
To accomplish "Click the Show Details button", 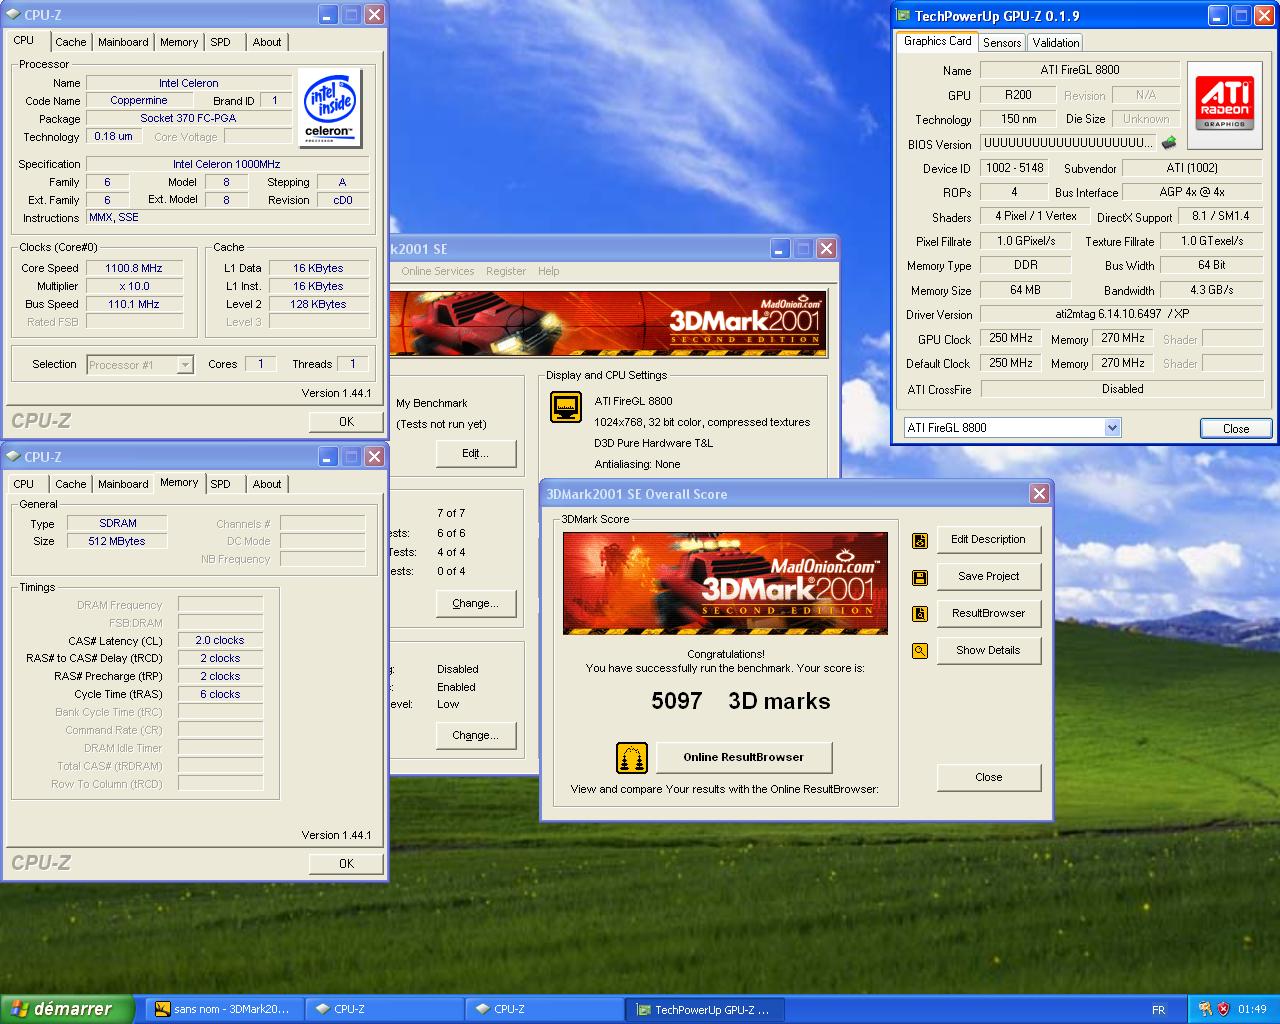I will tap(988, 651).
